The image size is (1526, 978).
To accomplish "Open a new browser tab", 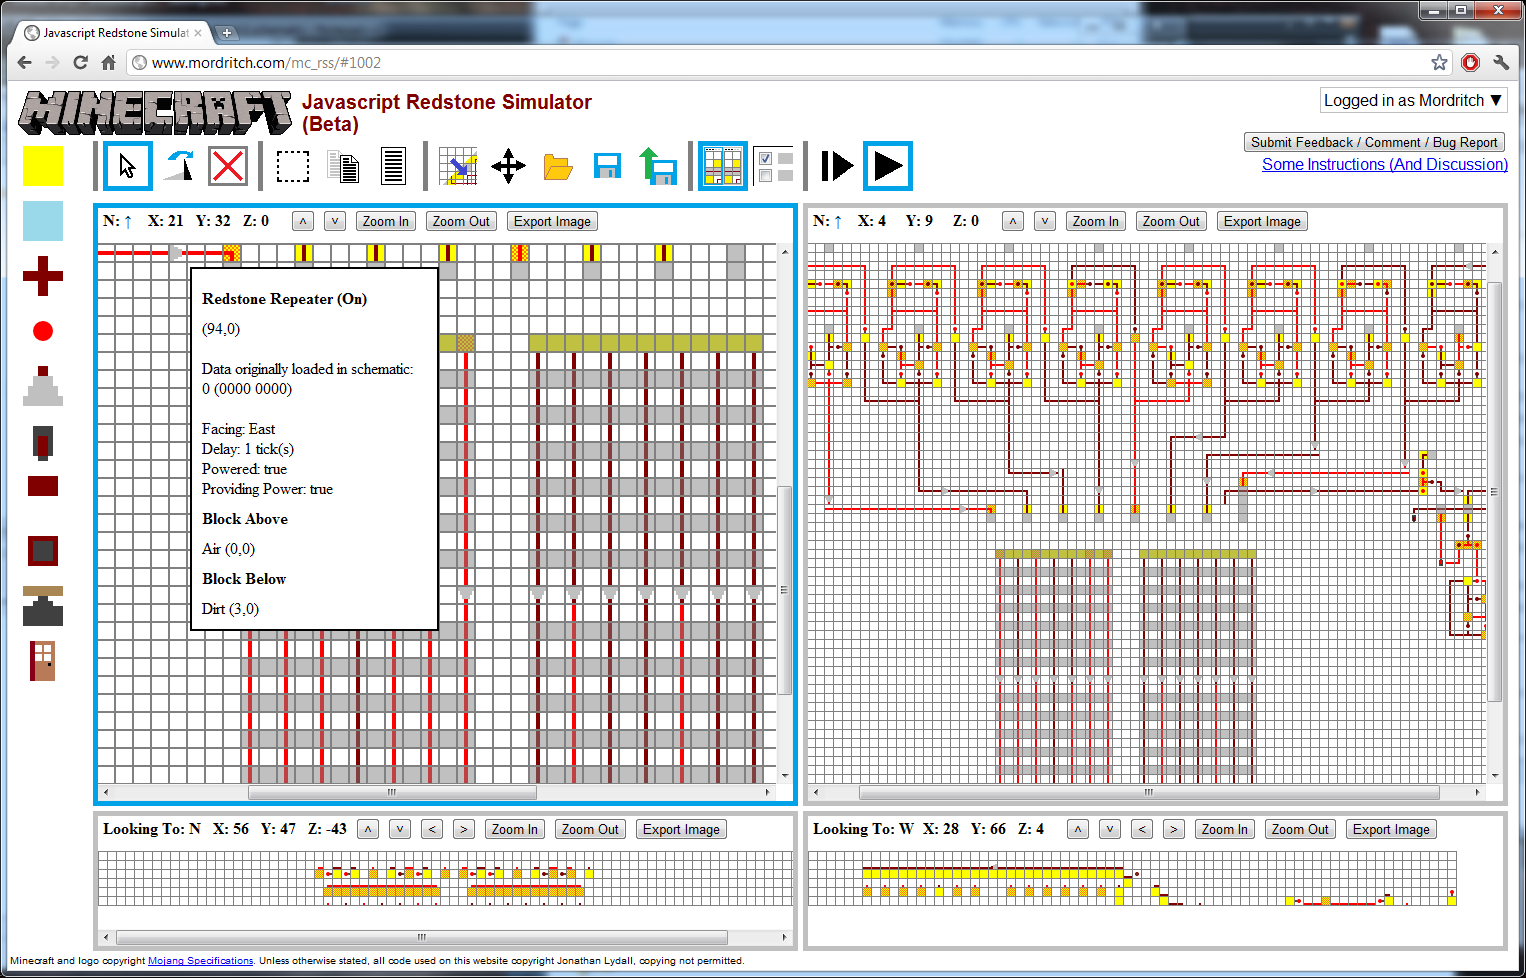I will (x=227, y=33).
